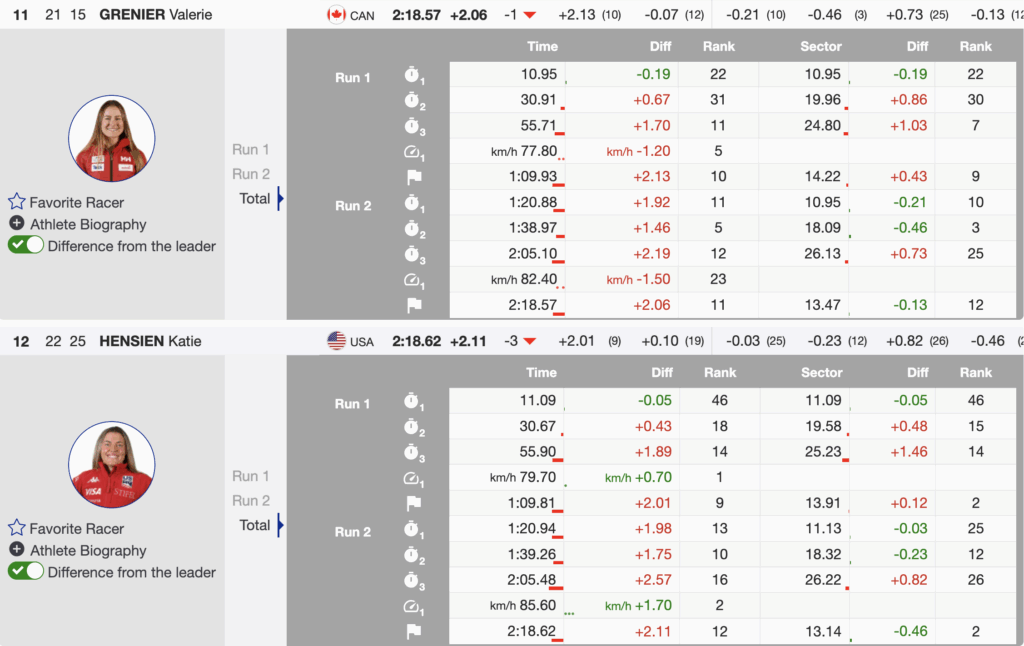Image resolution: width=1024 pixels, height=646 pixels.
Task: Toggle Hensien's Difference from the leader switch
Action: [x=26, y=572]
